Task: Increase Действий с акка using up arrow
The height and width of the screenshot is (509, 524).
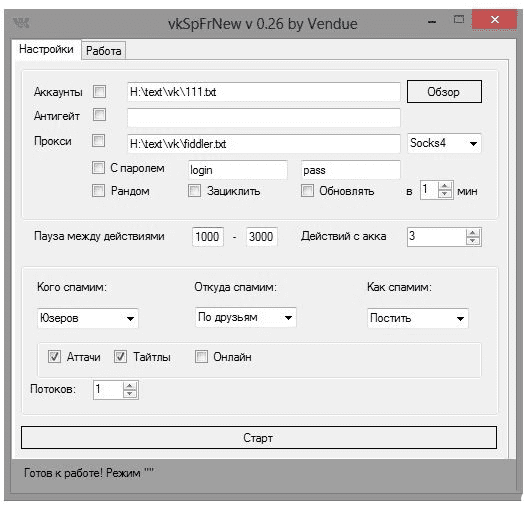Action: pos(473,233)
